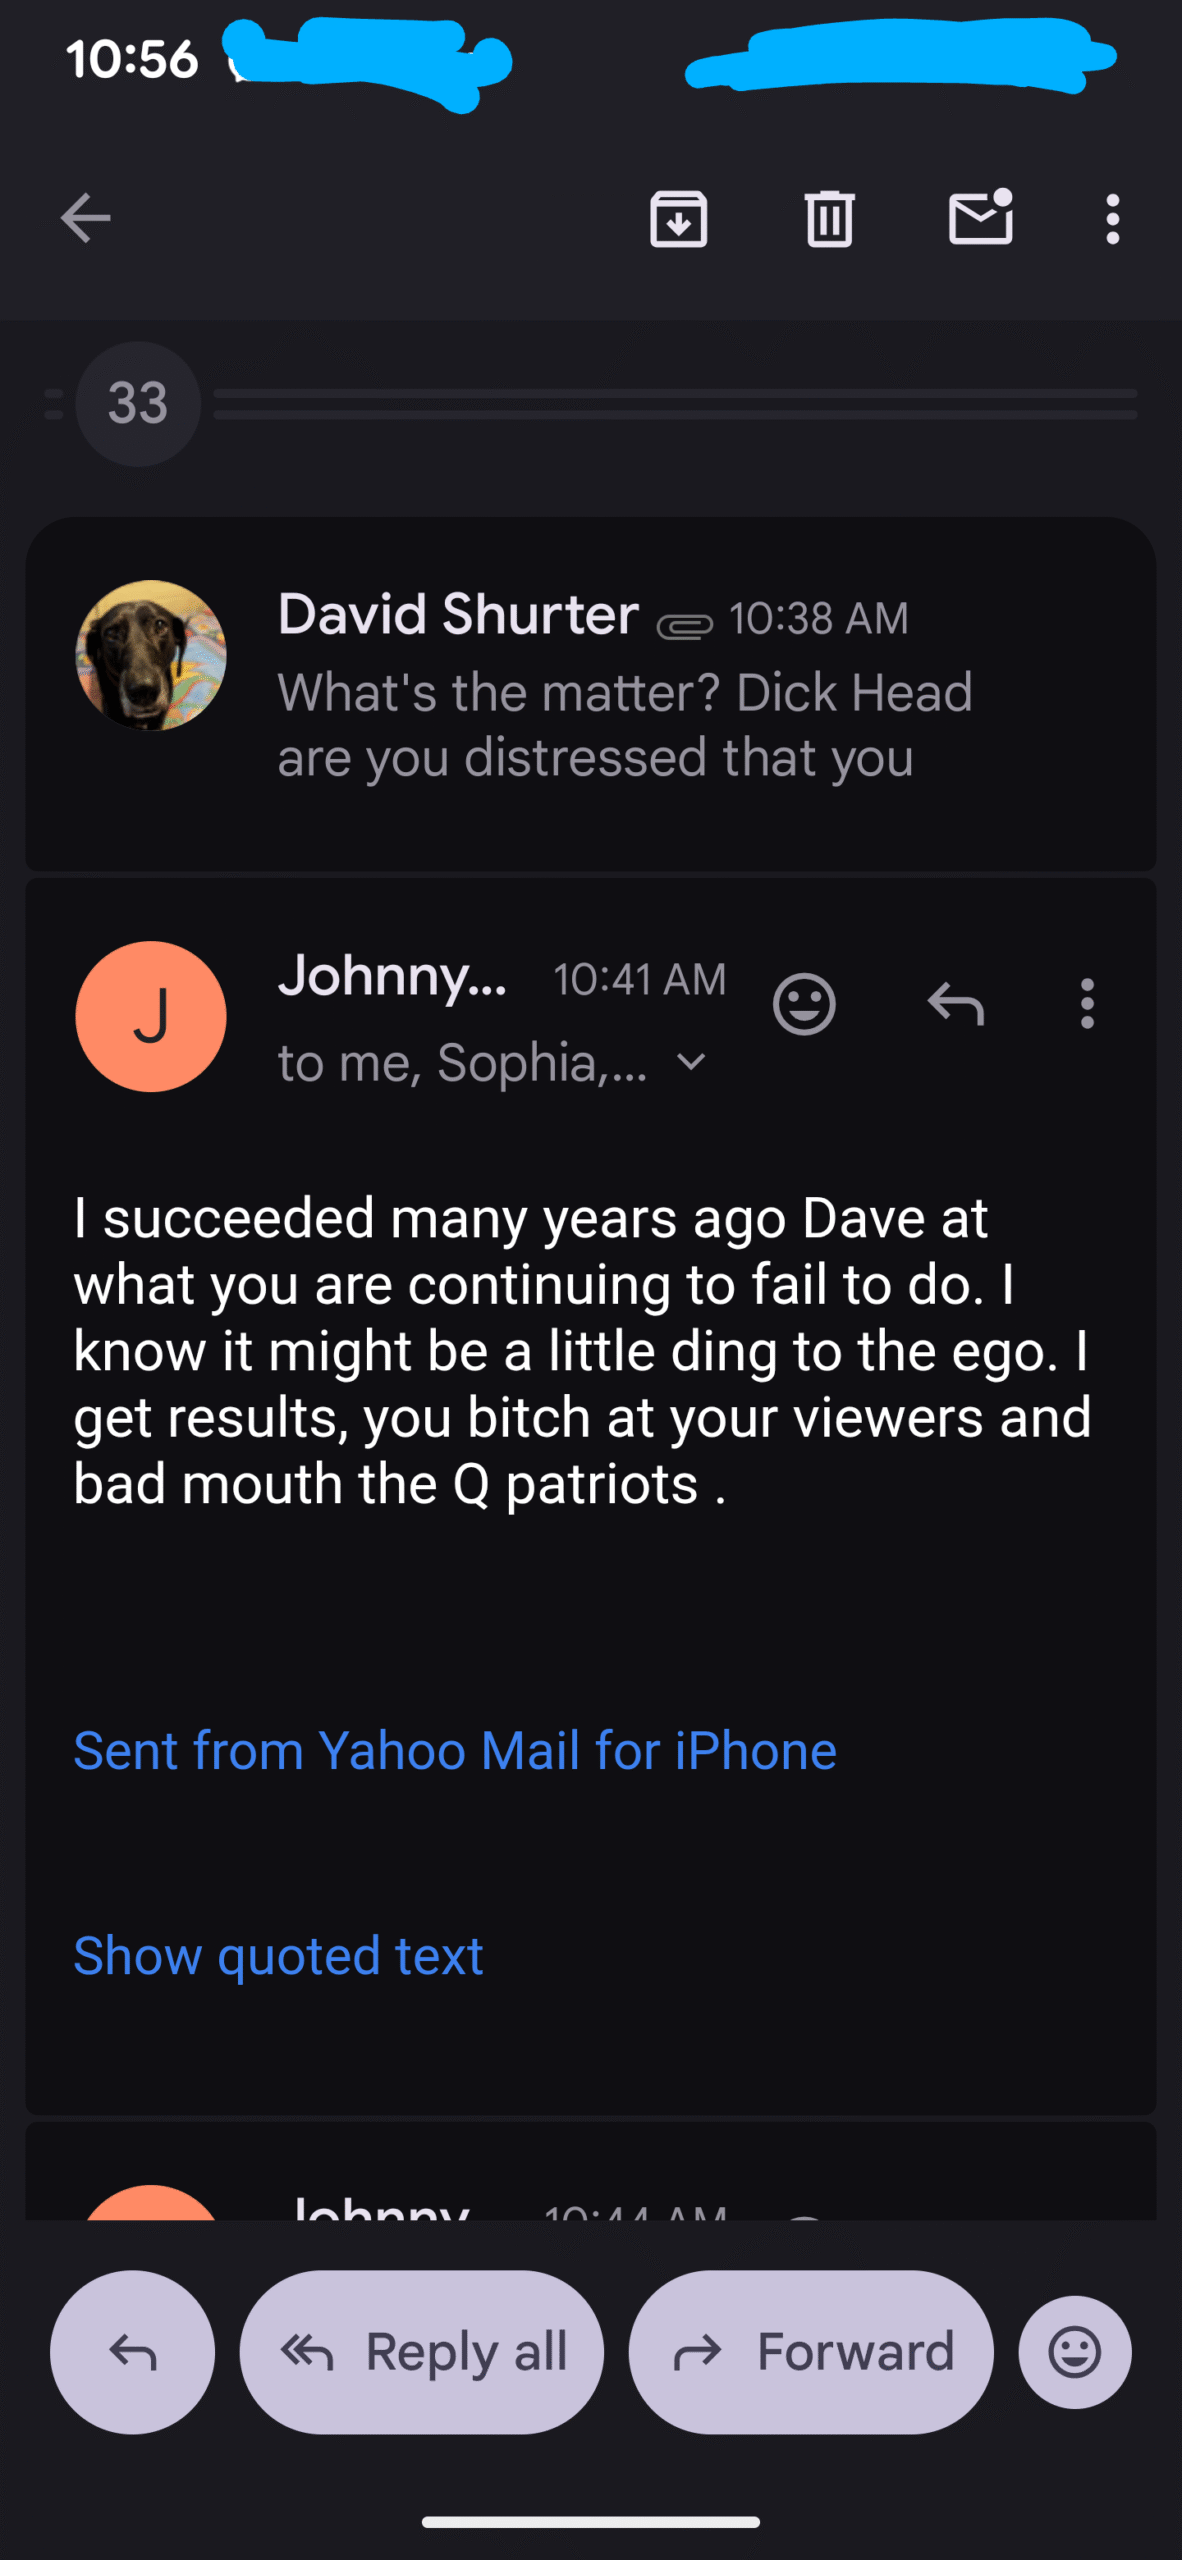Image resolution: width=1182 pixels, height=2560 pixels.
Task: Open top bar three-dot overflow menu
Action: (1112, 218)
